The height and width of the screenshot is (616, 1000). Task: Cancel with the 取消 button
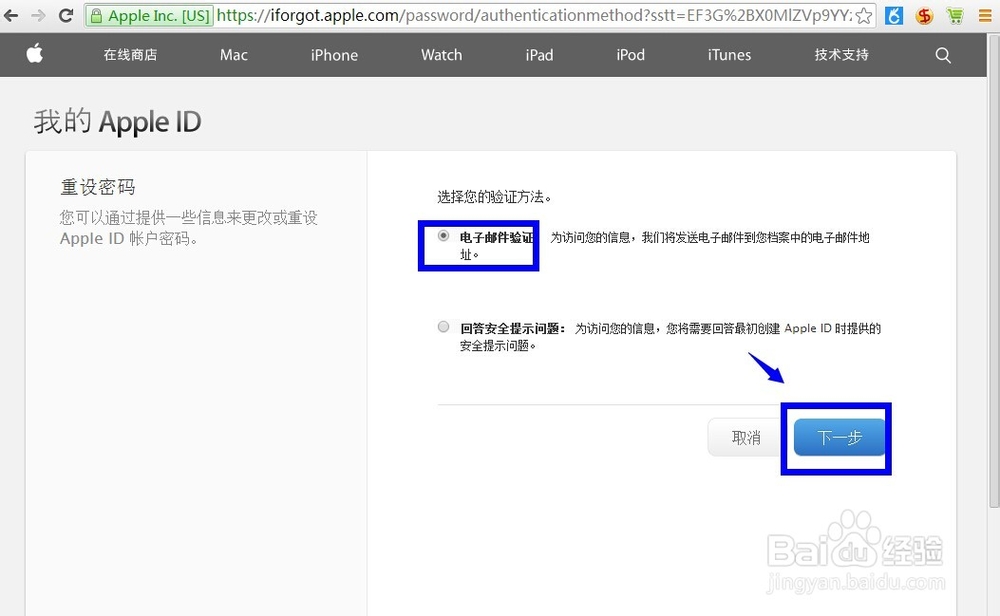click(746, 437)
